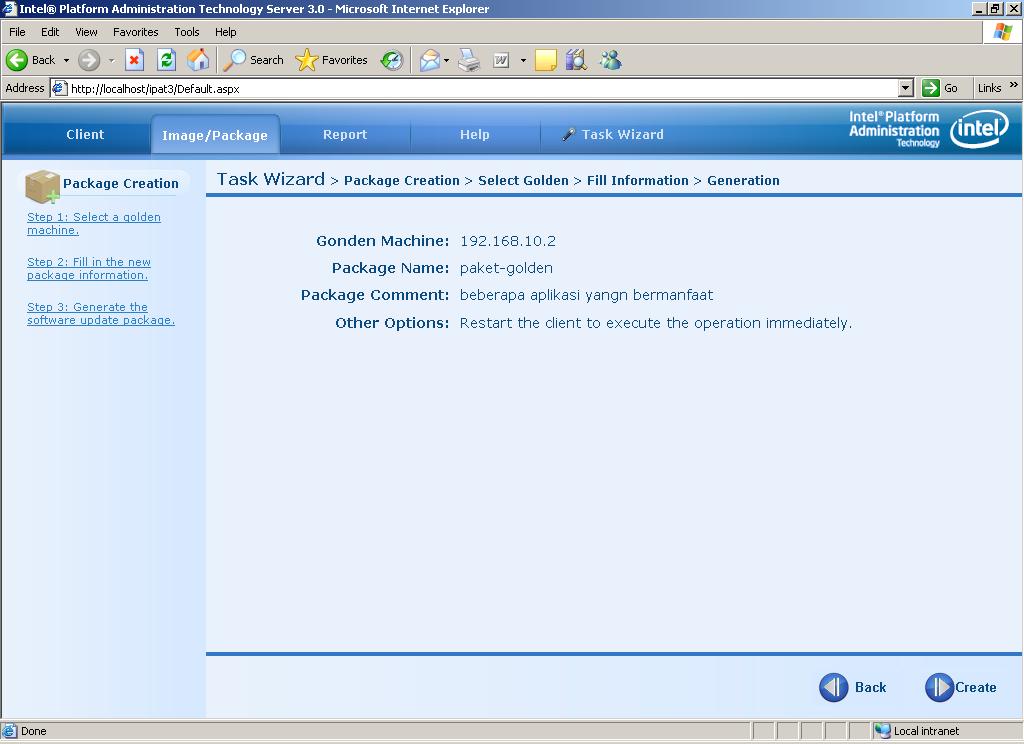Click the green Go arrow button

click(x=931, y=88)
